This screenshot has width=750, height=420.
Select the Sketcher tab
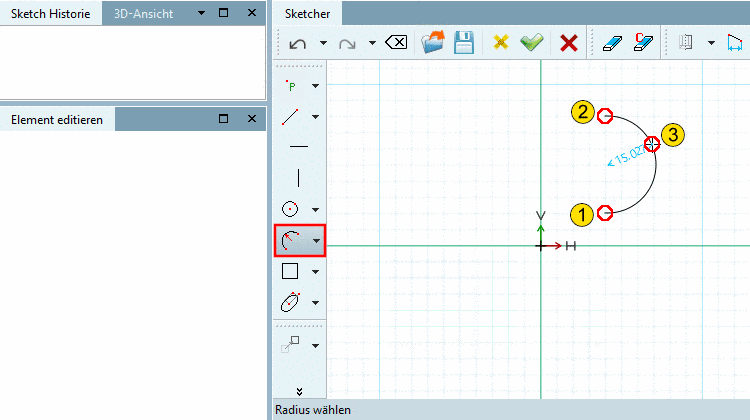tap(308, 14)
